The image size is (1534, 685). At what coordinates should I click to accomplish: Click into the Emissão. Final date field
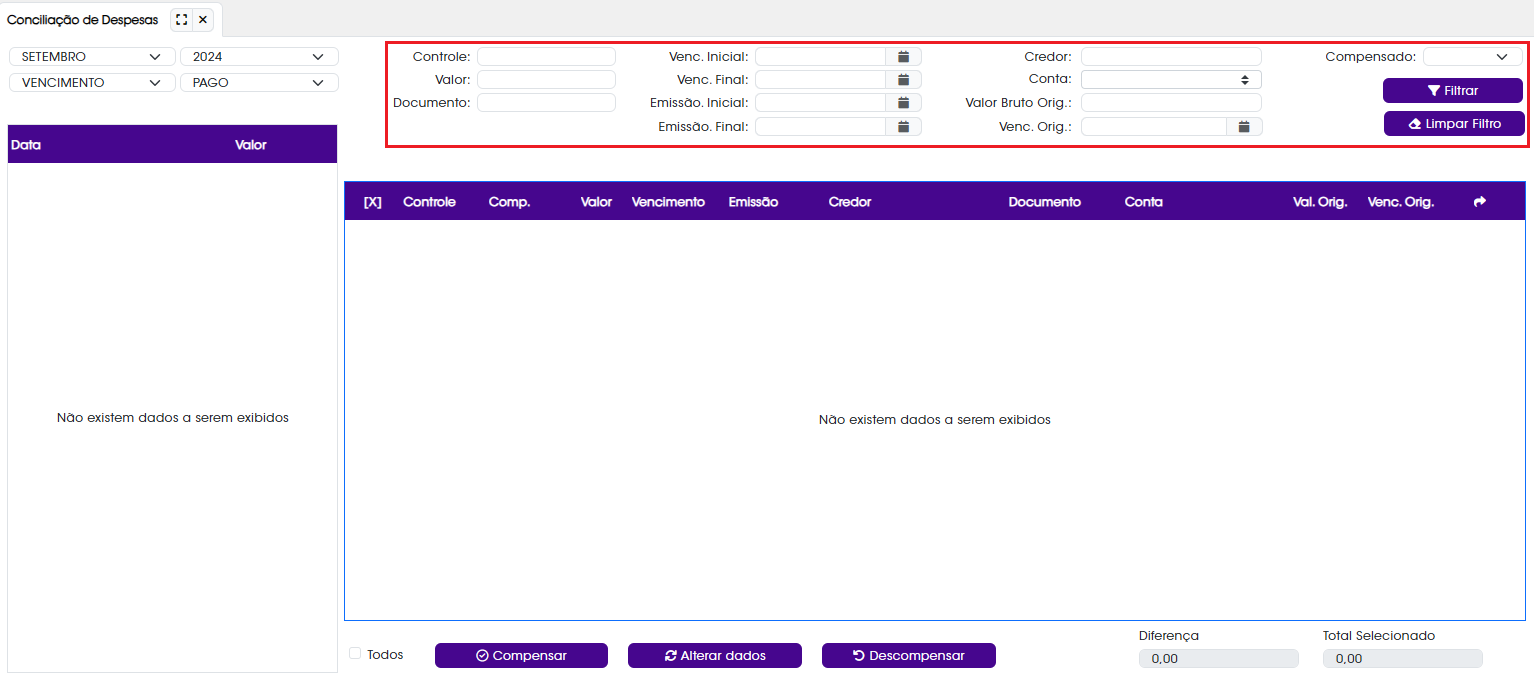pyautogui.click(x=820, y=126)
